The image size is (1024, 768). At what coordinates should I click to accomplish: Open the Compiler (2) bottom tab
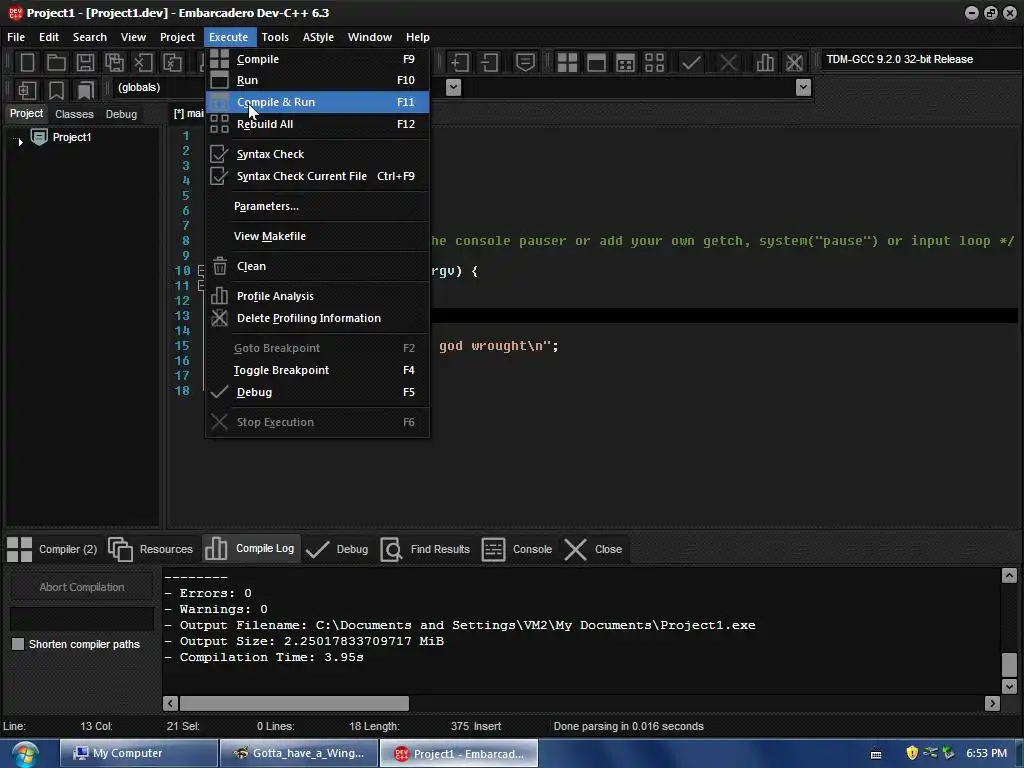[x=52, y=549]
